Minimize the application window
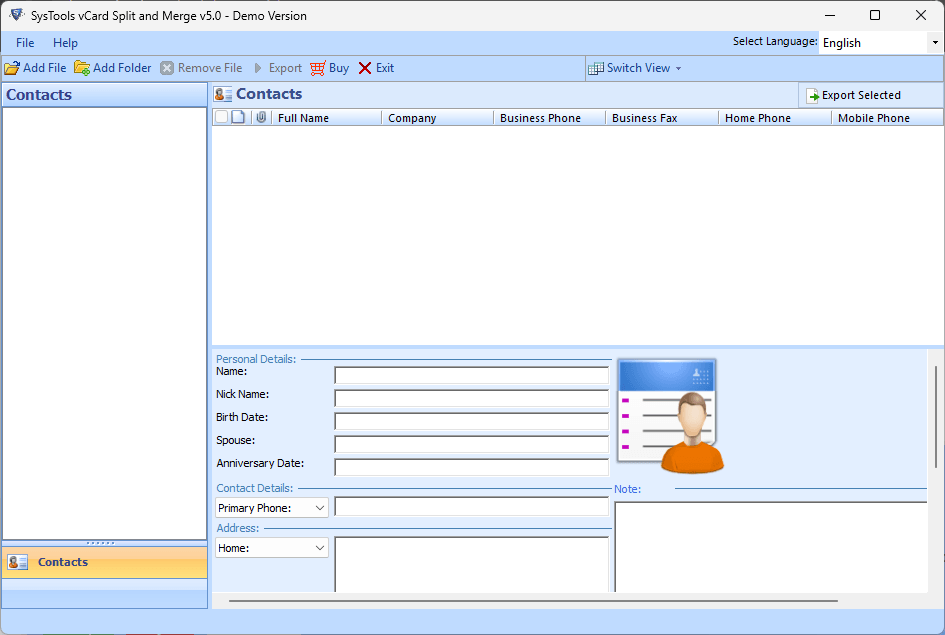 coord(830,16)
